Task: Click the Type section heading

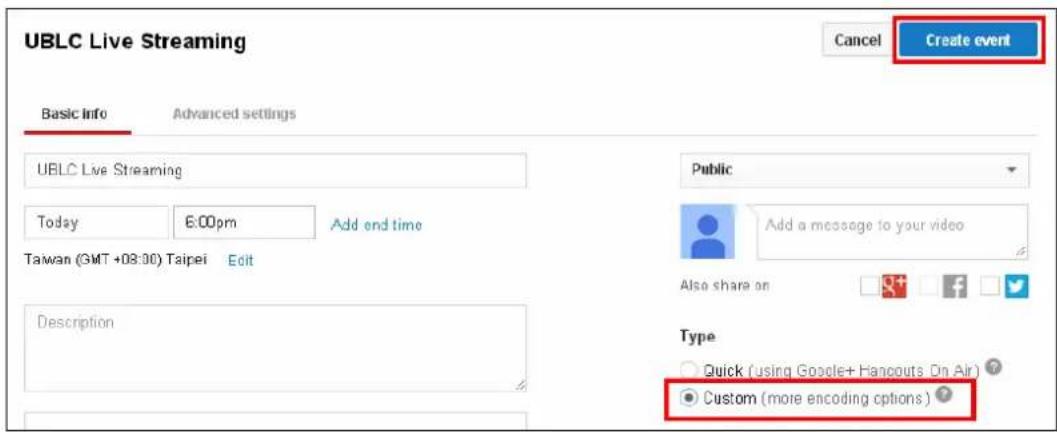Action: [698, 337]
